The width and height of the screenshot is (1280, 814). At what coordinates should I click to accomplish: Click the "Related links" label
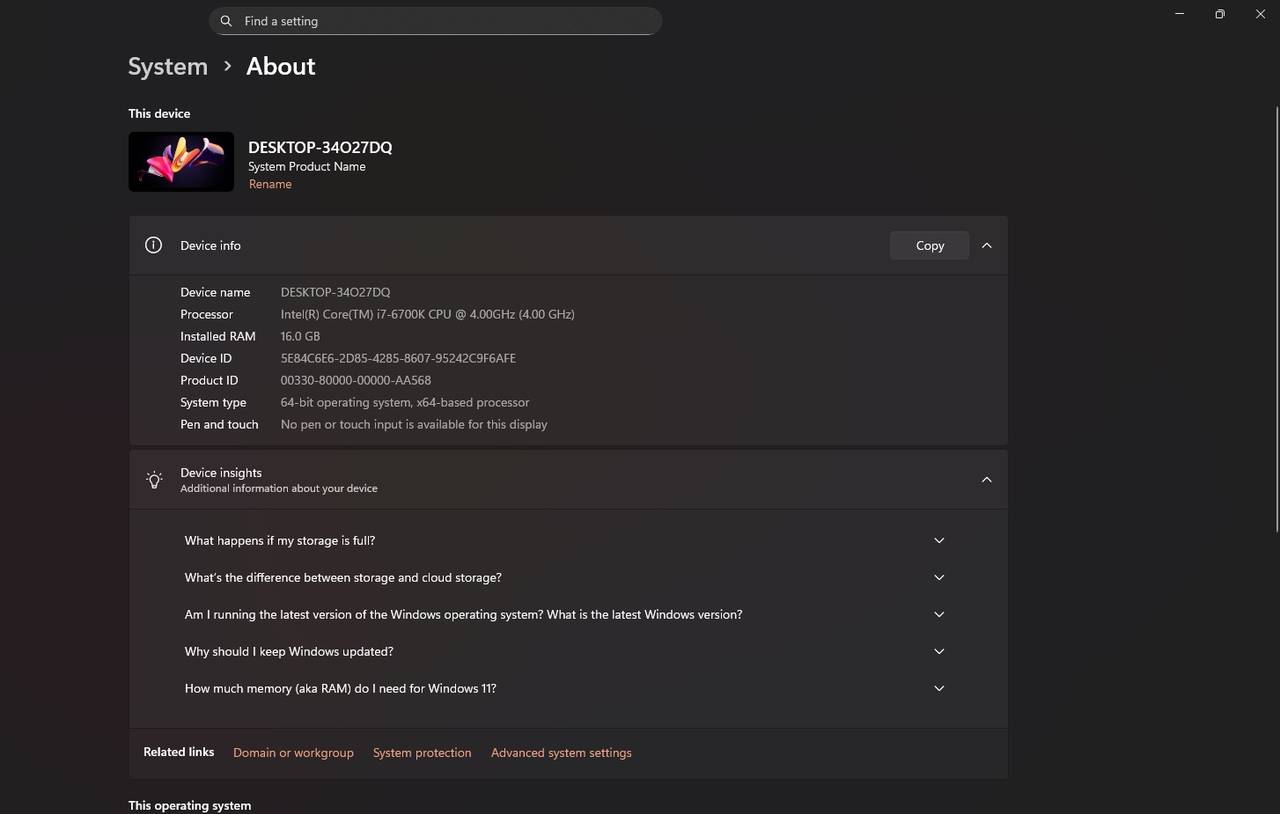coord(178,752)
